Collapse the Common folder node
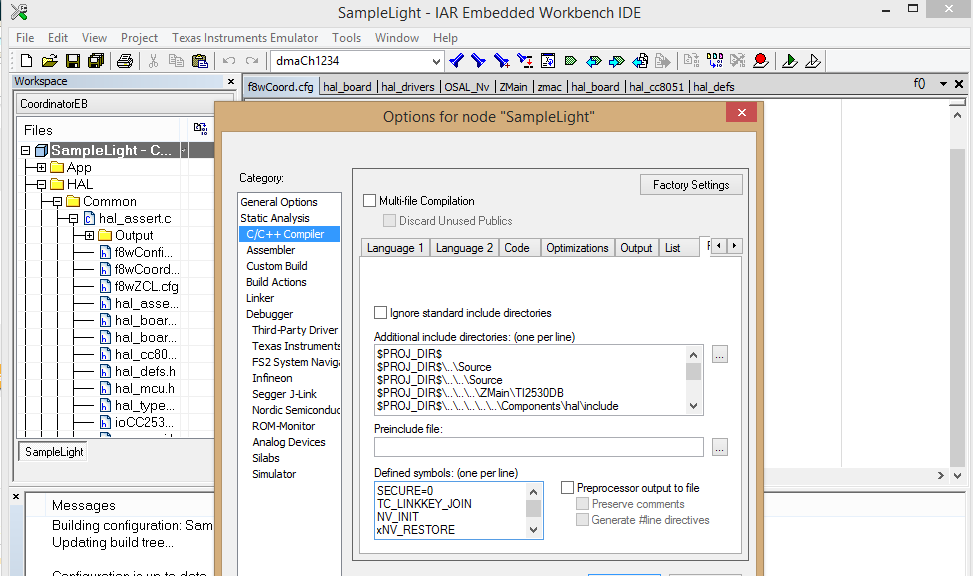The height and width of the screenshot is (576, 973). point(57,202)
